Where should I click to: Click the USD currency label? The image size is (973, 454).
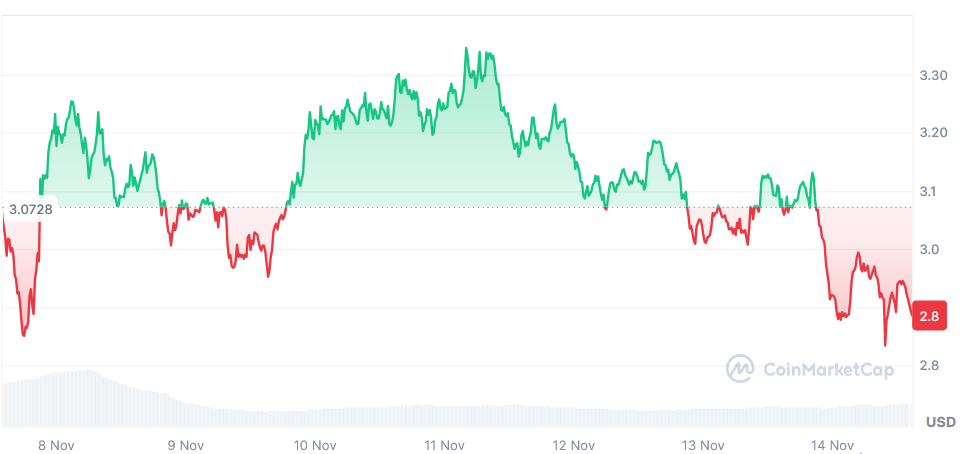[x=940, y=422]
